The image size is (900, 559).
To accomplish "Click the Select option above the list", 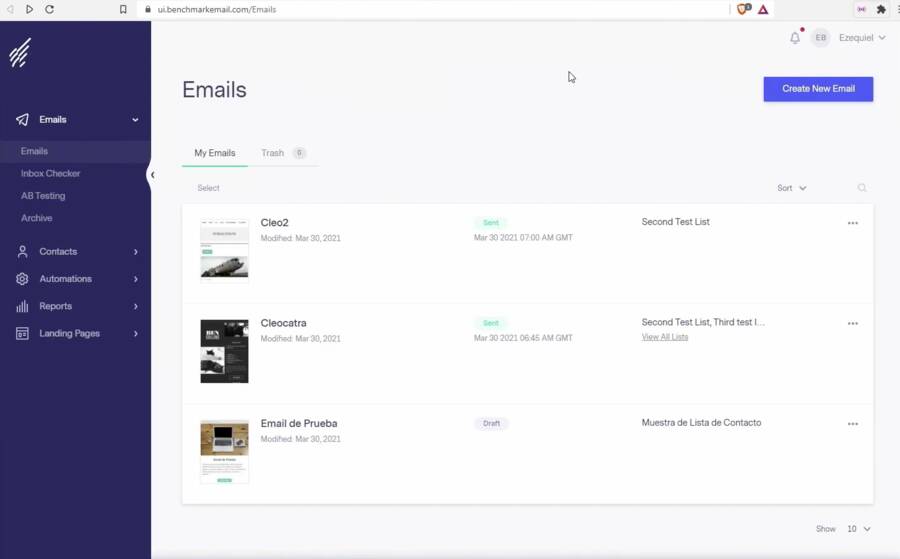I will tap(208, 188).
